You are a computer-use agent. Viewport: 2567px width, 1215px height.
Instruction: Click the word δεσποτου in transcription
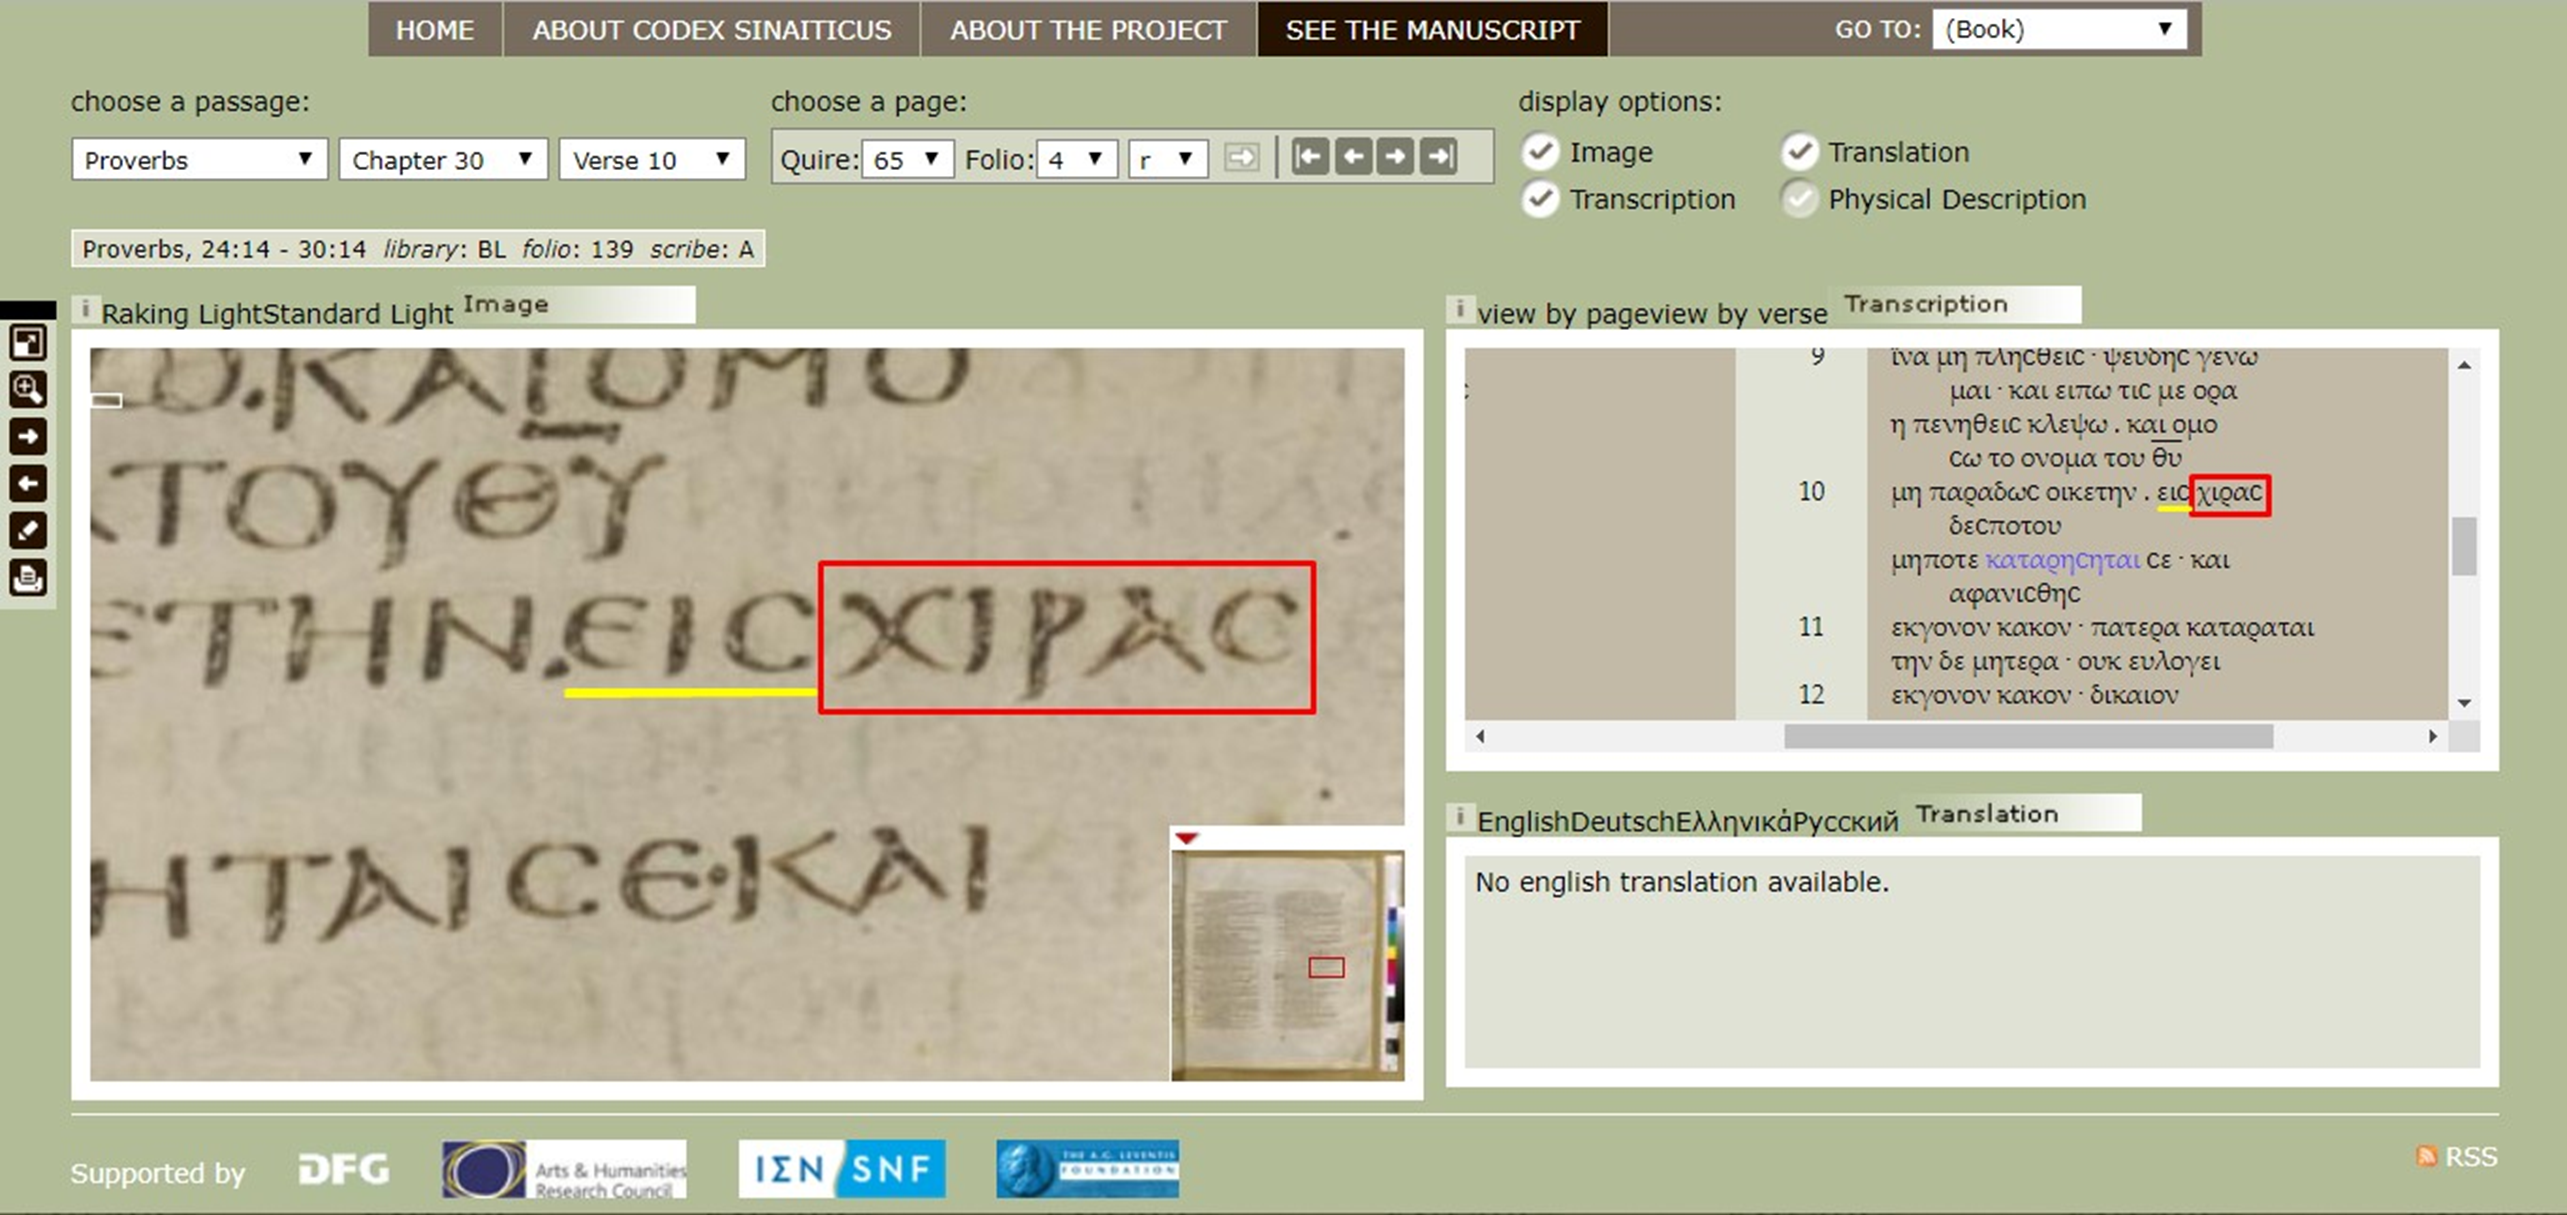[2005, 526]
